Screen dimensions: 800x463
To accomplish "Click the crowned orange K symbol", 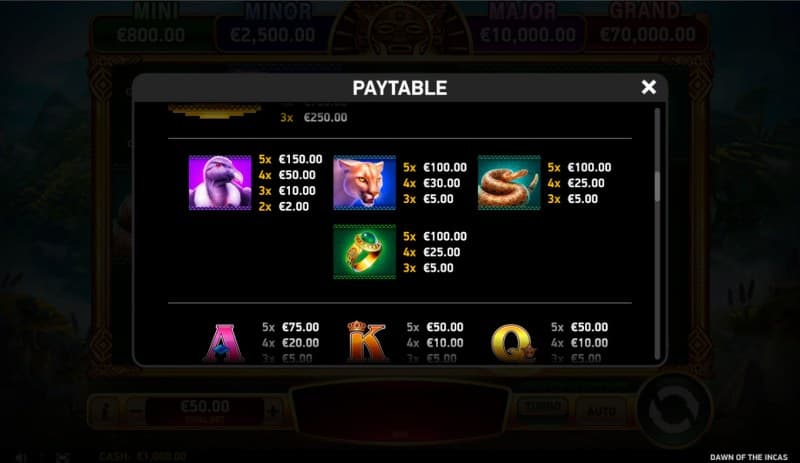I will [x=367, y=341].
